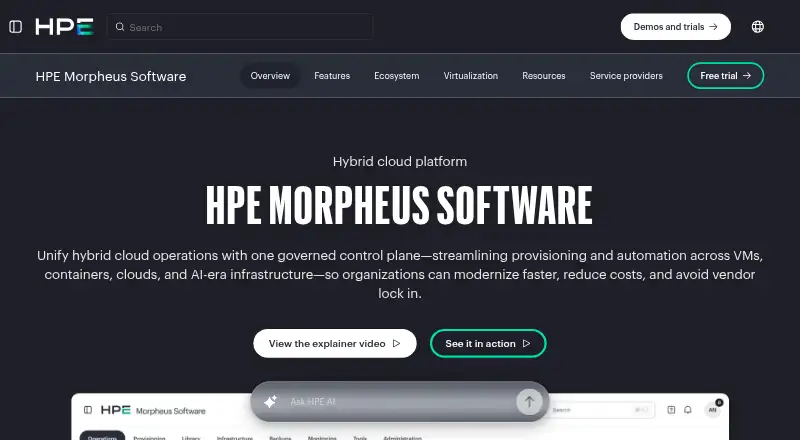Click the HPE MORPHEUS SOFTWARE headline

tap(399, 205)
